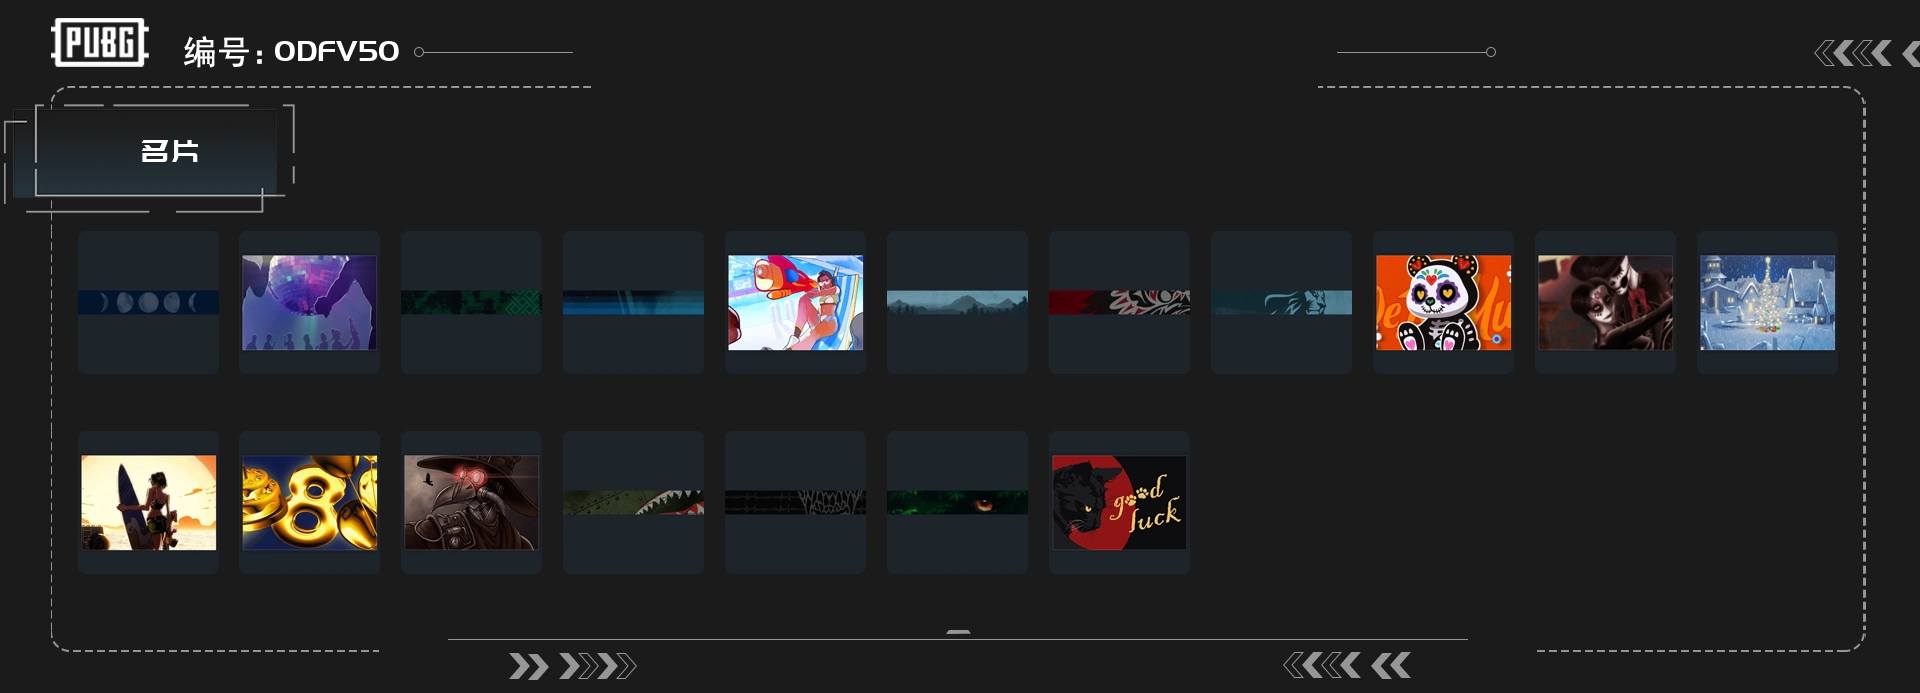
Task: Click the 编号: ODFV50 text
Action: tap(291, 51)
